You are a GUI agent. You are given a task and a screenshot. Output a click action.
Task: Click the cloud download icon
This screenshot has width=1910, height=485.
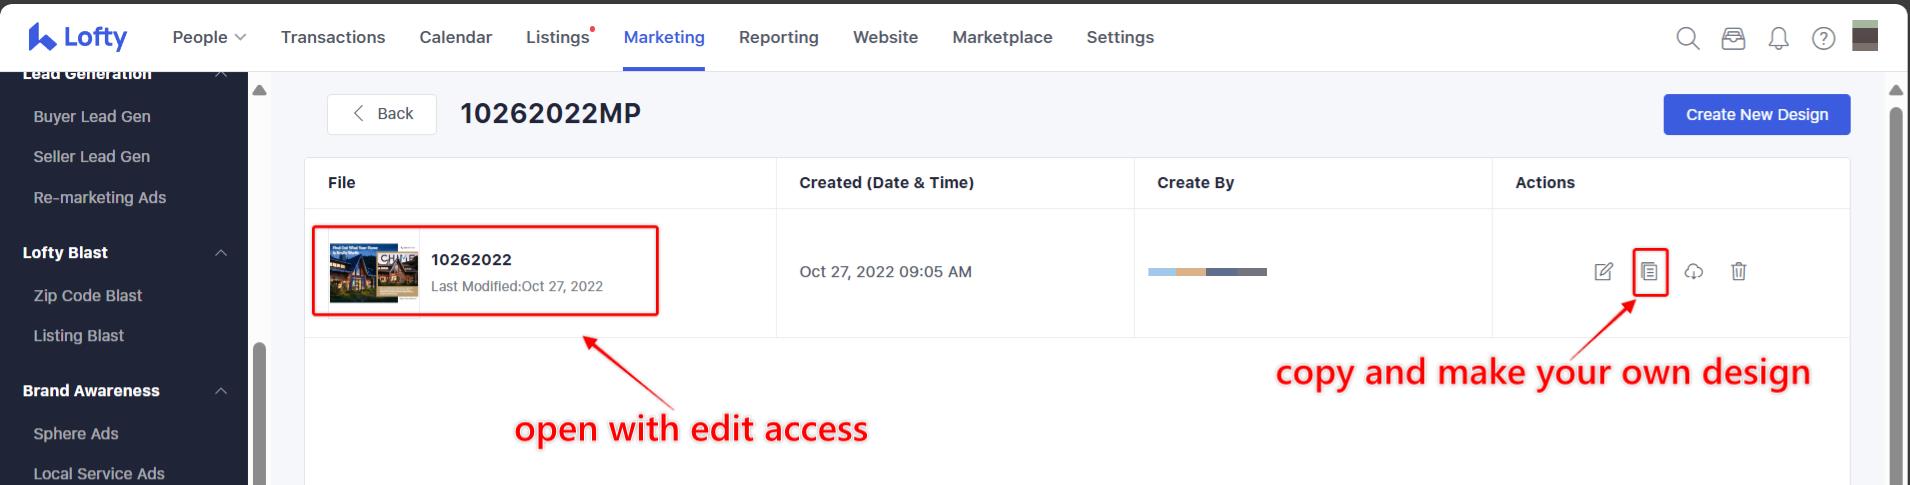[1694, 271]
